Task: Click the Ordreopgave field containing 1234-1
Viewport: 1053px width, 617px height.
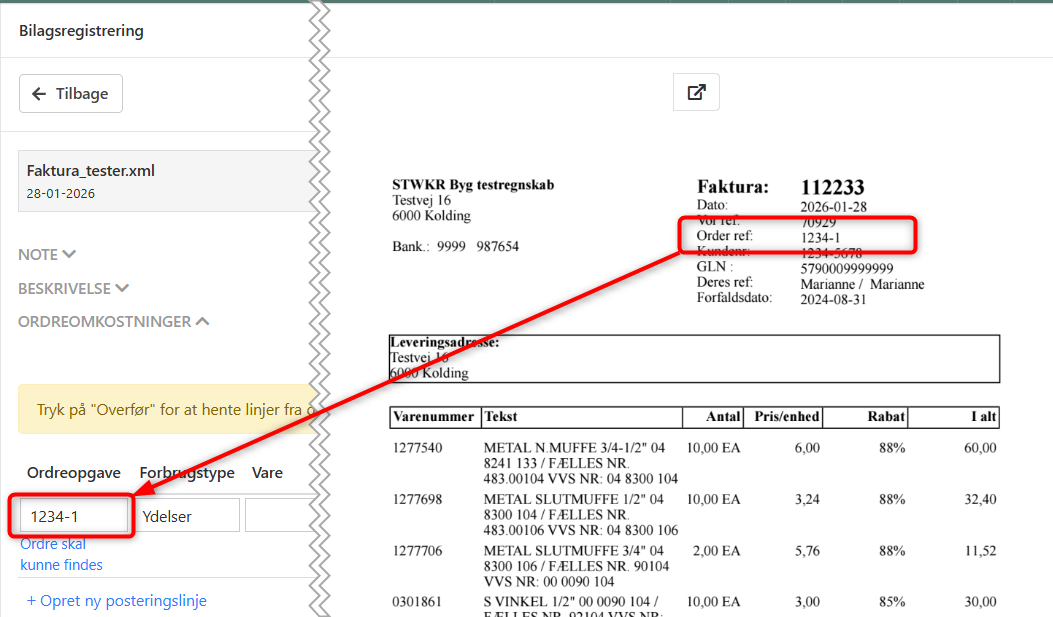Action: 75,516
